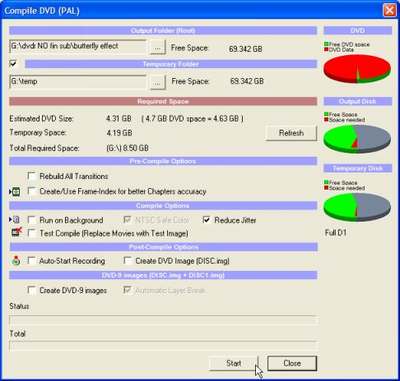400x381 pixels.
Task: Browse for Temporary Folder with ... button
Action: [158, 82]
